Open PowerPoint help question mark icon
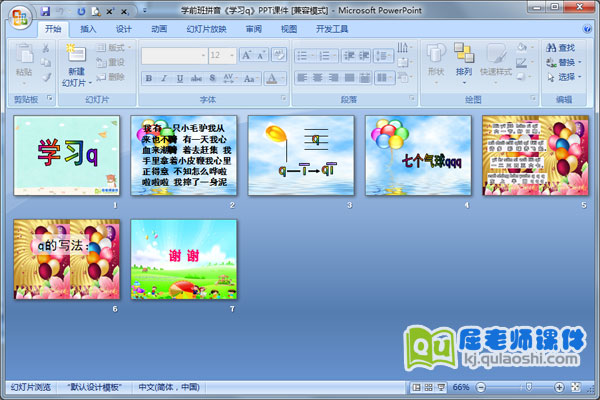Screen dimensions: 600x400 click(x=587, y=28)
